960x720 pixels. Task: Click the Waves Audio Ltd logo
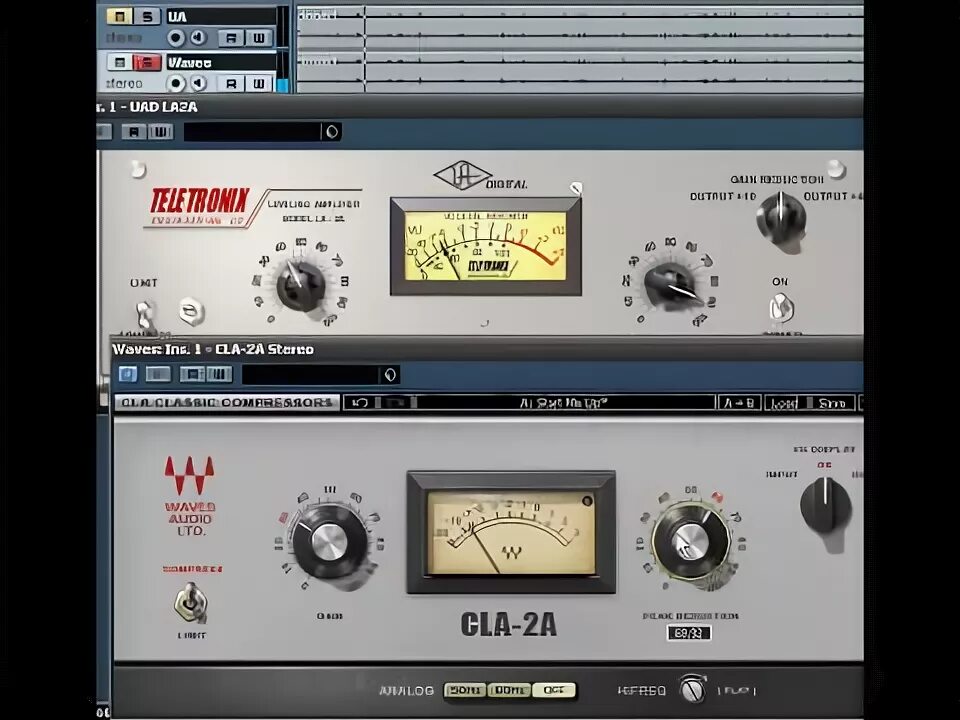190,496
